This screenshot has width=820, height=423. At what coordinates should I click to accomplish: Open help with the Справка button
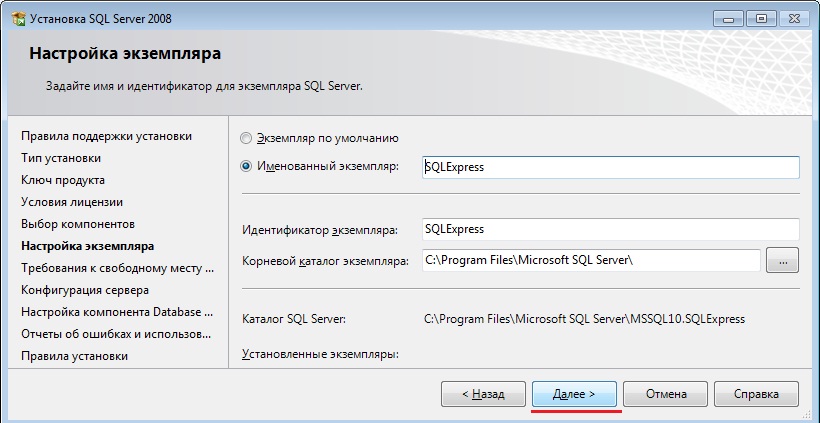pyautogui.click(x=756, y=394)
